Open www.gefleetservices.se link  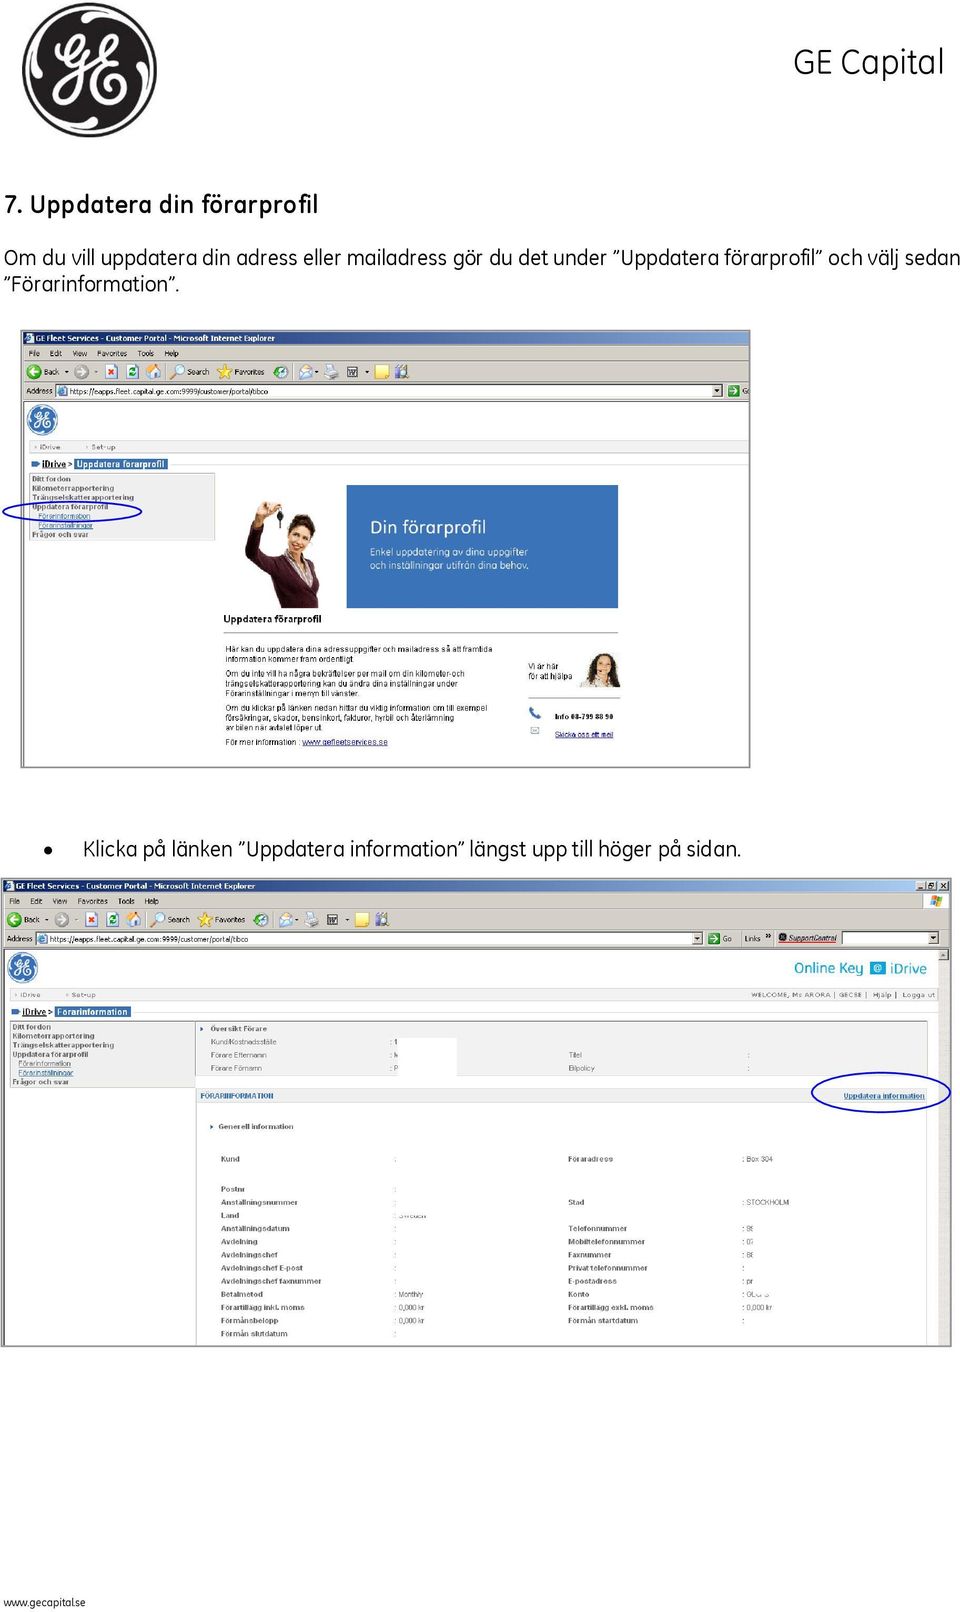pyautogui.click(x=345, y=743)
